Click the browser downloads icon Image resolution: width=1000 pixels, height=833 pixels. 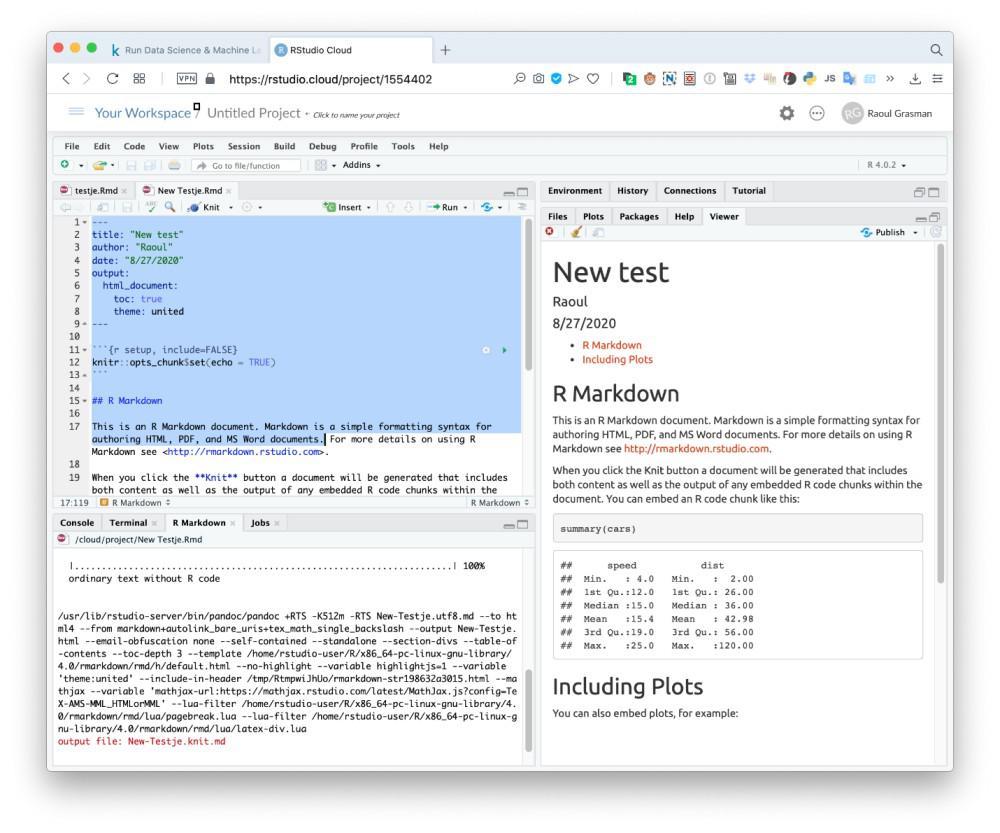[x=915, y=78]
